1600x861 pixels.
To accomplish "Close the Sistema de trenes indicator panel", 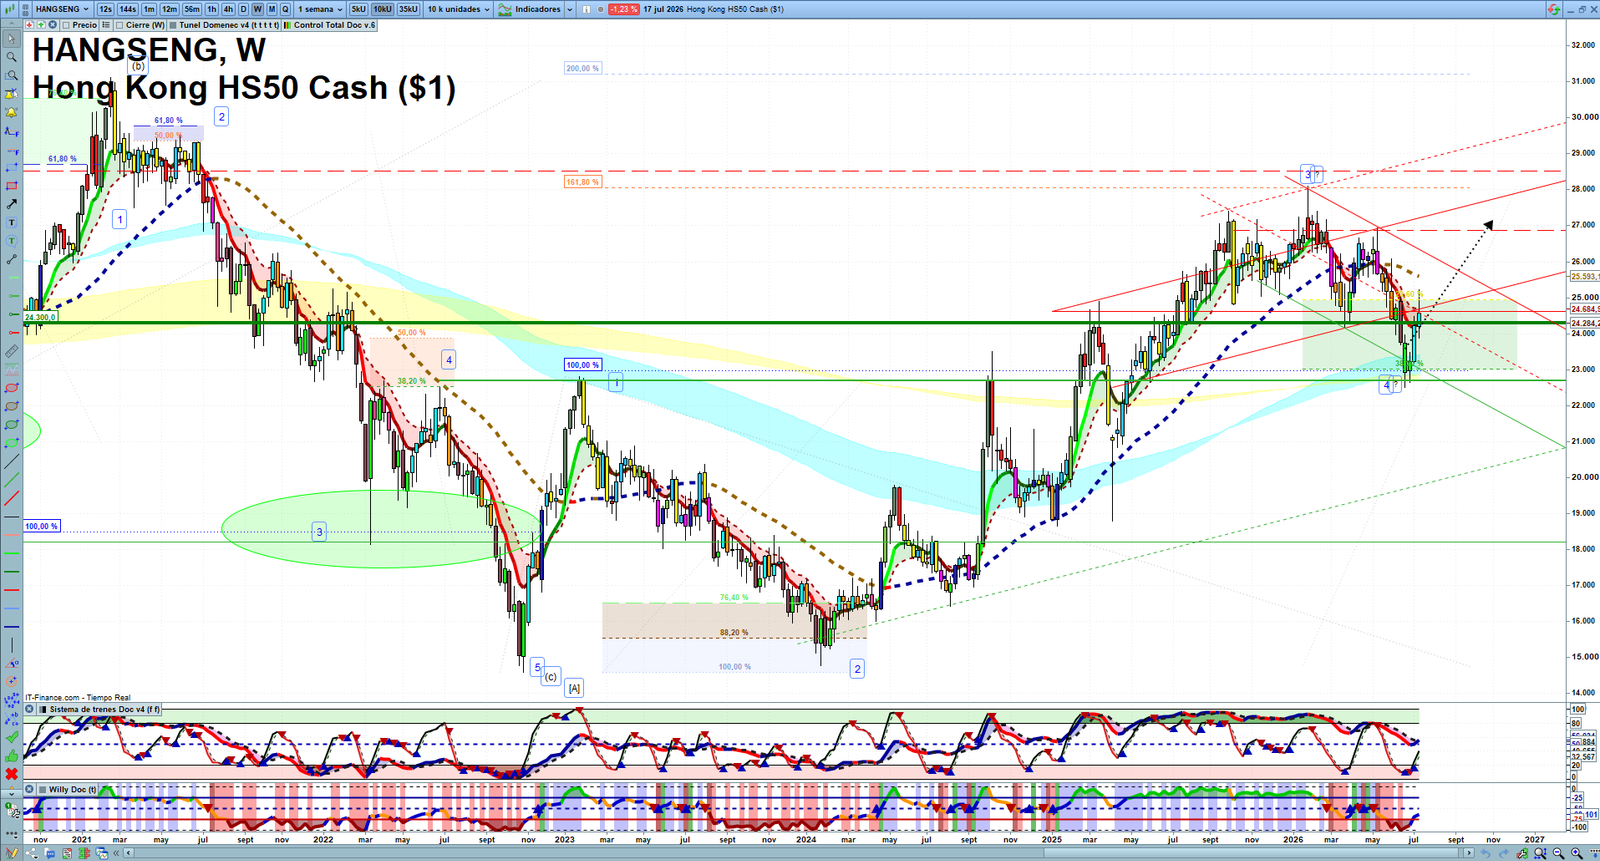I will [29, 709].
